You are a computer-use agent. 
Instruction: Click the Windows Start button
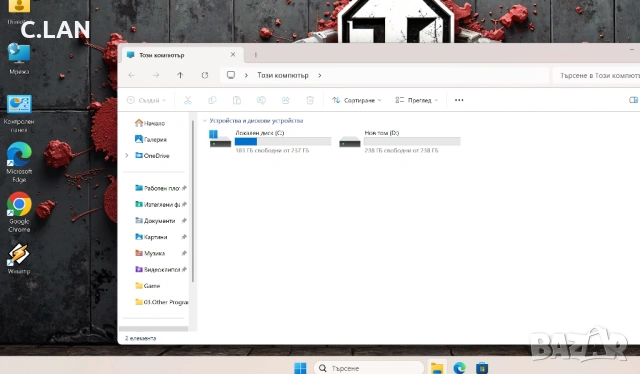tap(300, 368)
